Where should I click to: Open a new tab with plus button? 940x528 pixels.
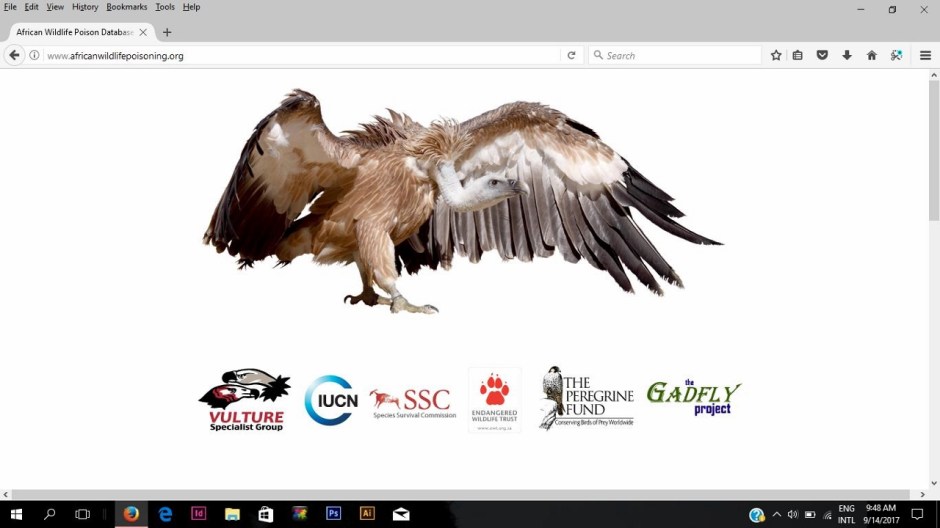(167, 32)
